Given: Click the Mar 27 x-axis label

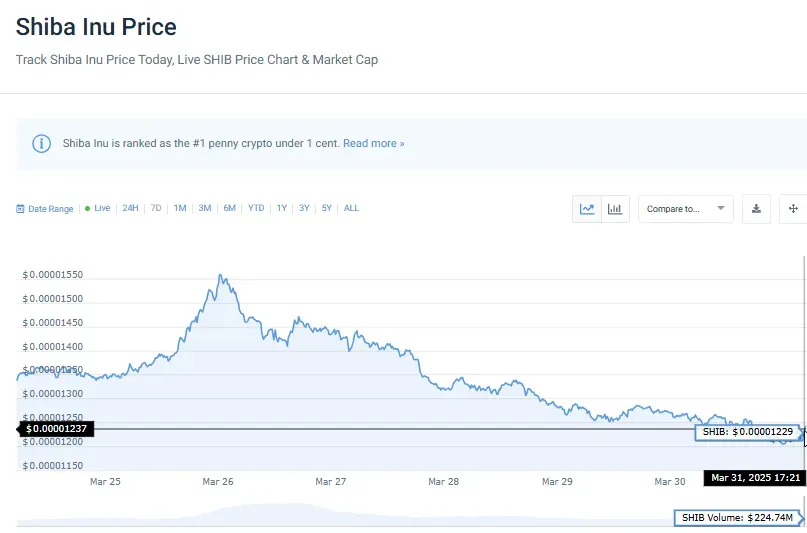Looking at the screenshot, I should pos(330,482).
